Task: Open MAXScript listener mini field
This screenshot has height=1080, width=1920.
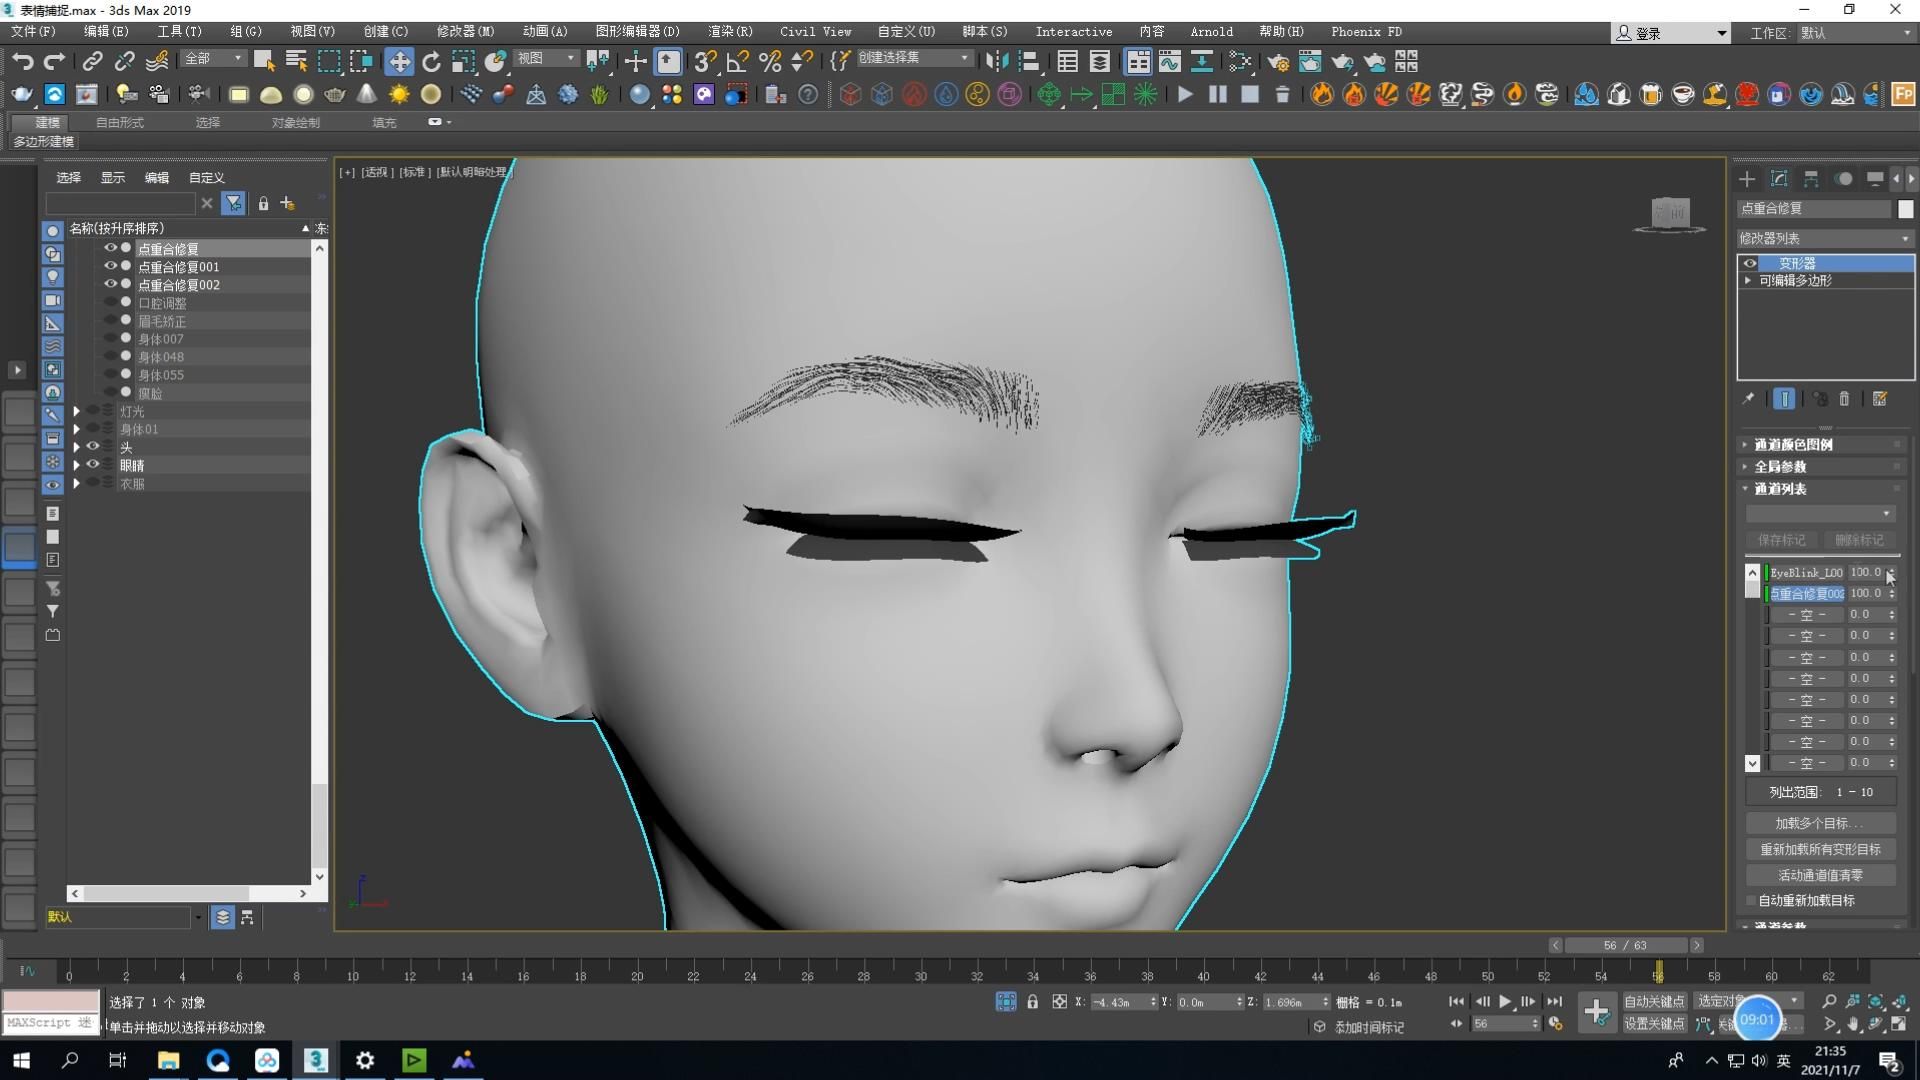Action: pos(50,1023)
